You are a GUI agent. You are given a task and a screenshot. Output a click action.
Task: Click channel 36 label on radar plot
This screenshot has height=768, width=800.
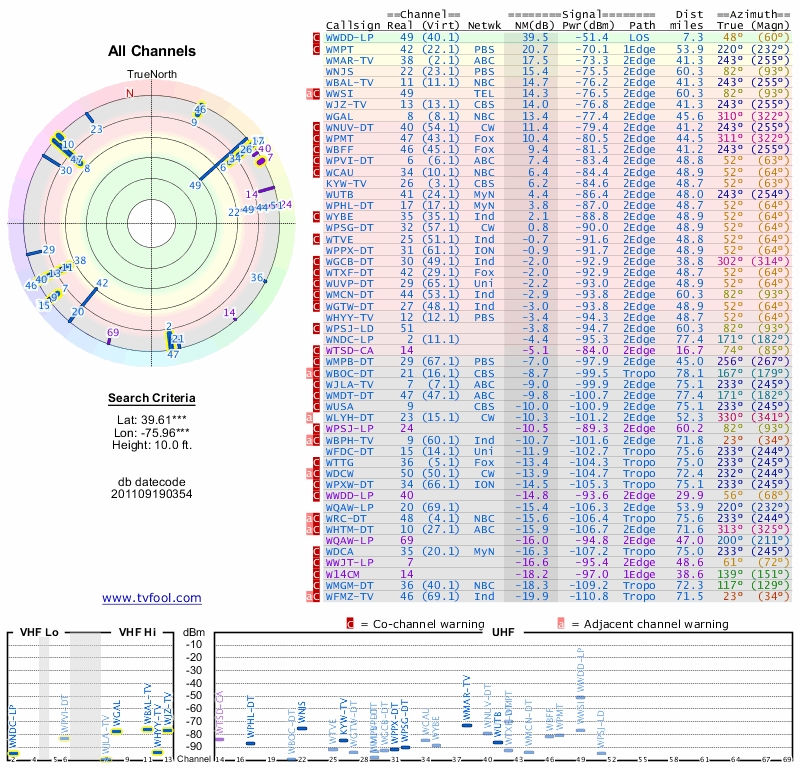pos(257,277)
